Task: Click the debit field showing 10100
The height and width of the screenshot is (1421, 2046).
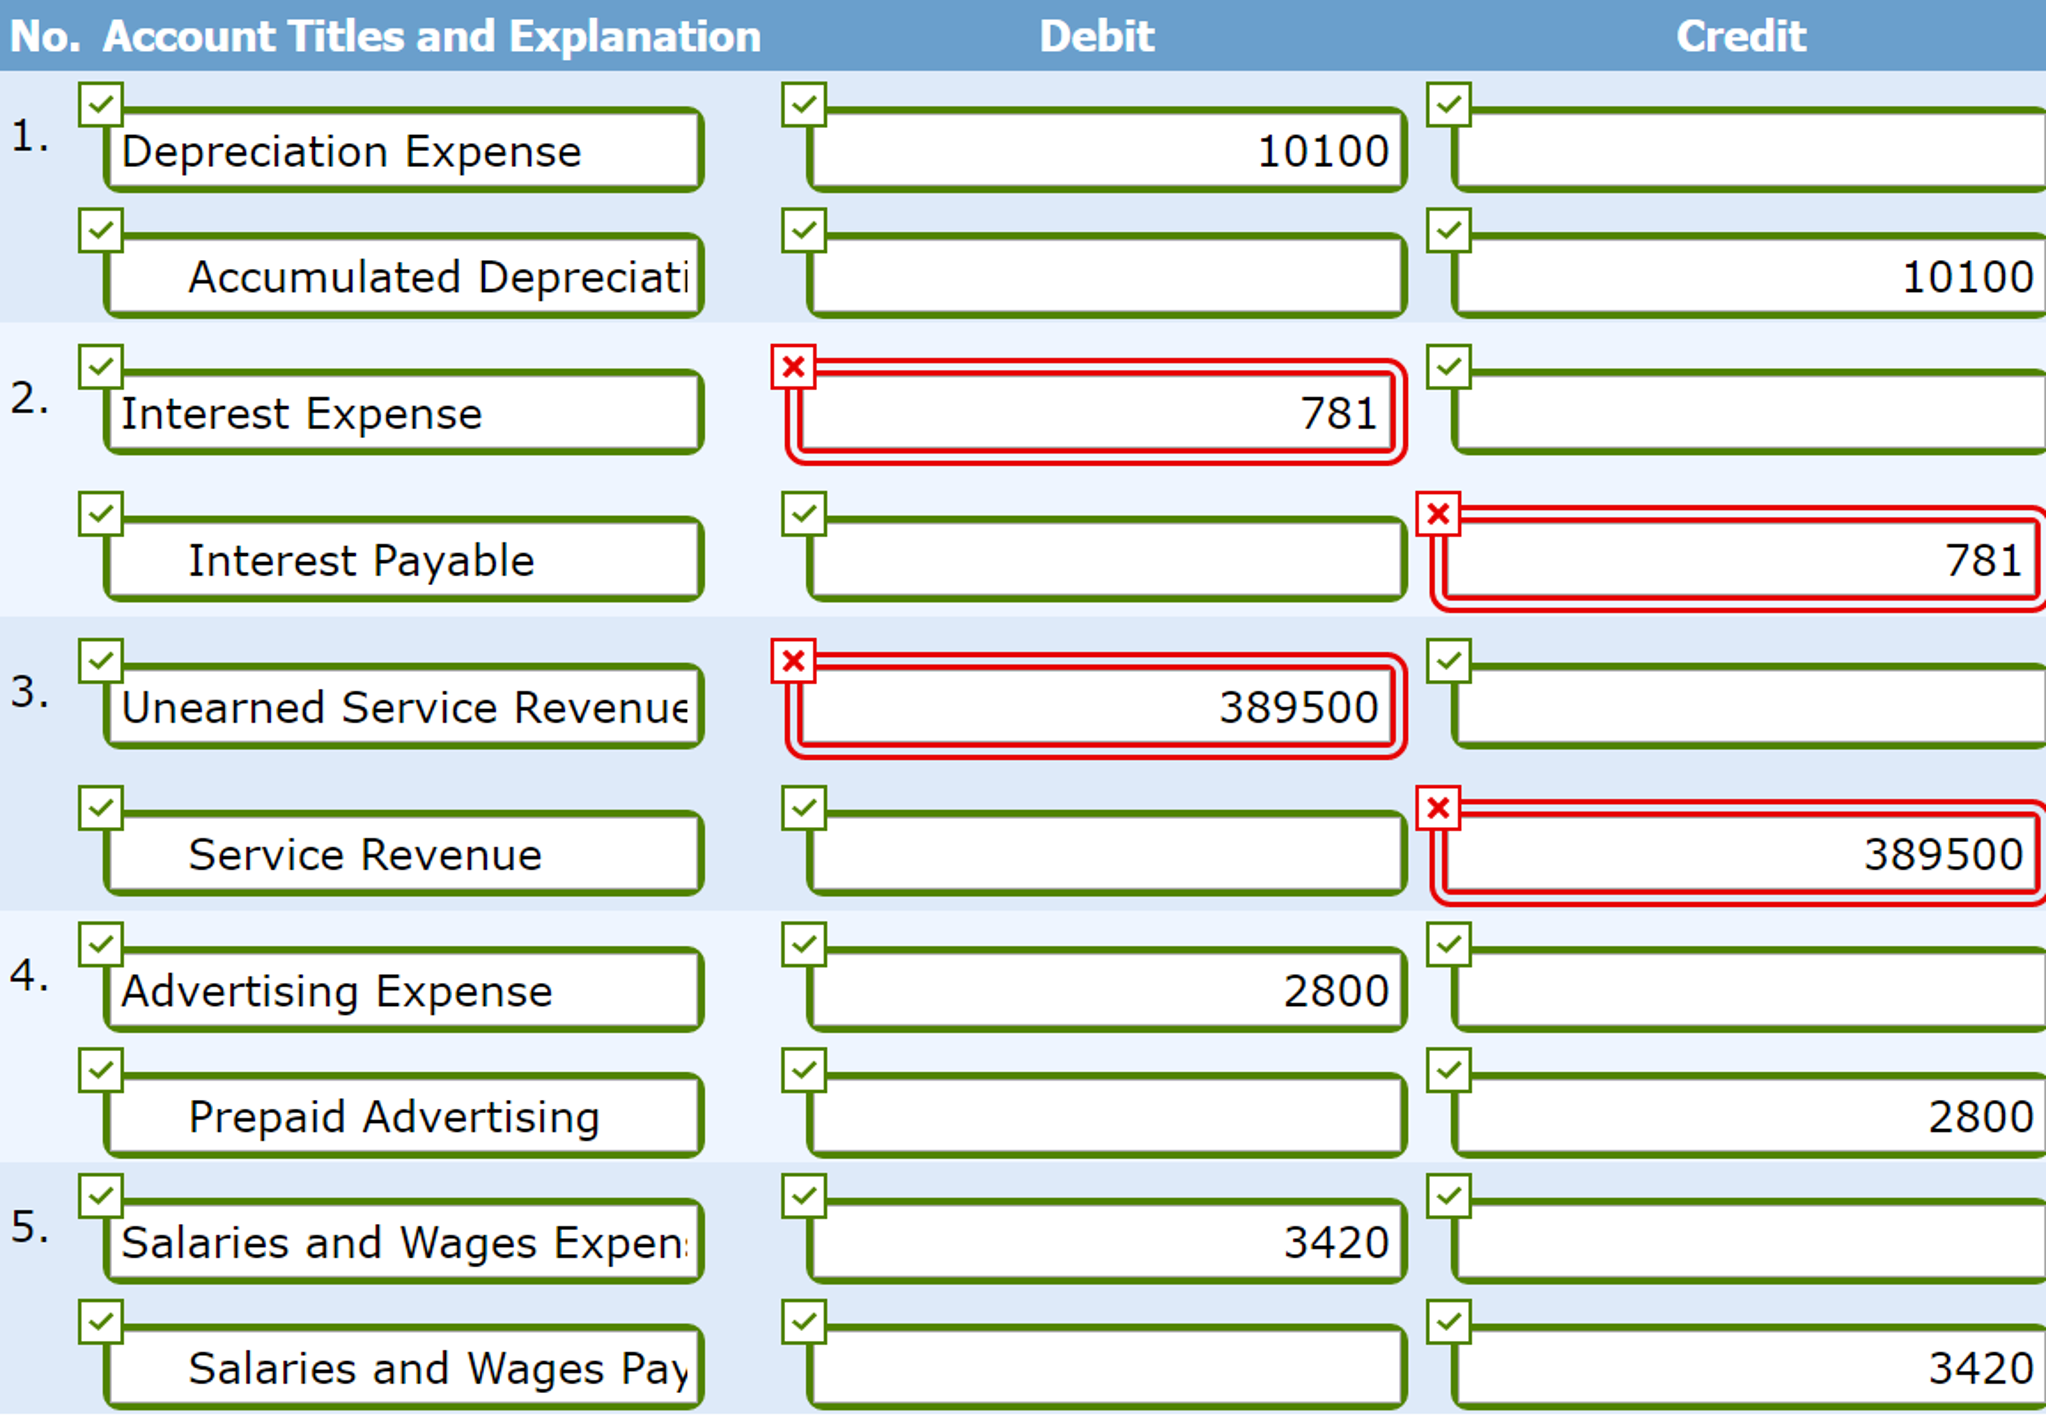Action: tap(1108, 151)
